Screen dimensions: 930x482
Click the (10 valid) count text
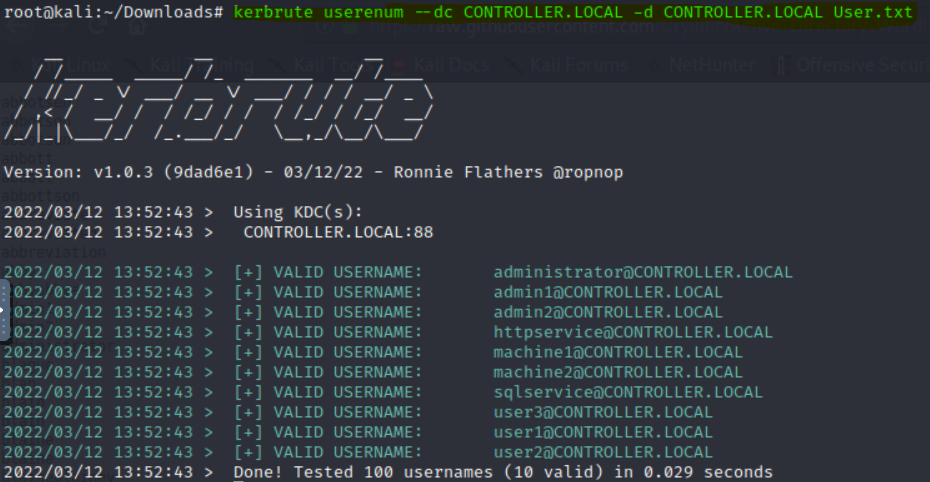pyautogui.click(x=553, y=473)
